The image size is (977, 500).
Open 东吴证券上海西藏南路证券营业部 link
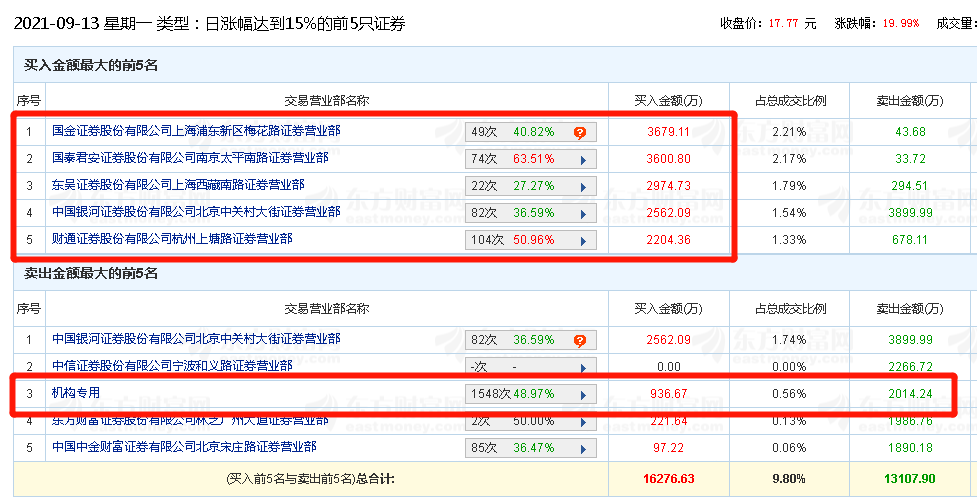(x=178, y=185)
